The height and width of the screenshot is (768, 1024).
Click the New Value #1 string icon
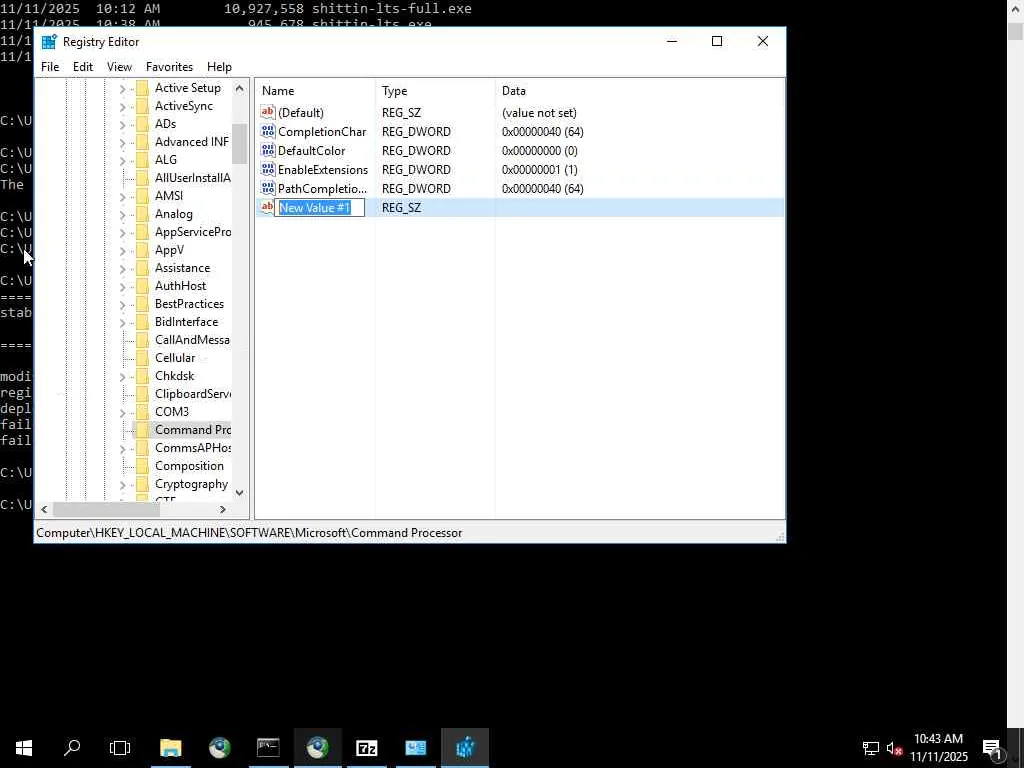tap(267, 207)
